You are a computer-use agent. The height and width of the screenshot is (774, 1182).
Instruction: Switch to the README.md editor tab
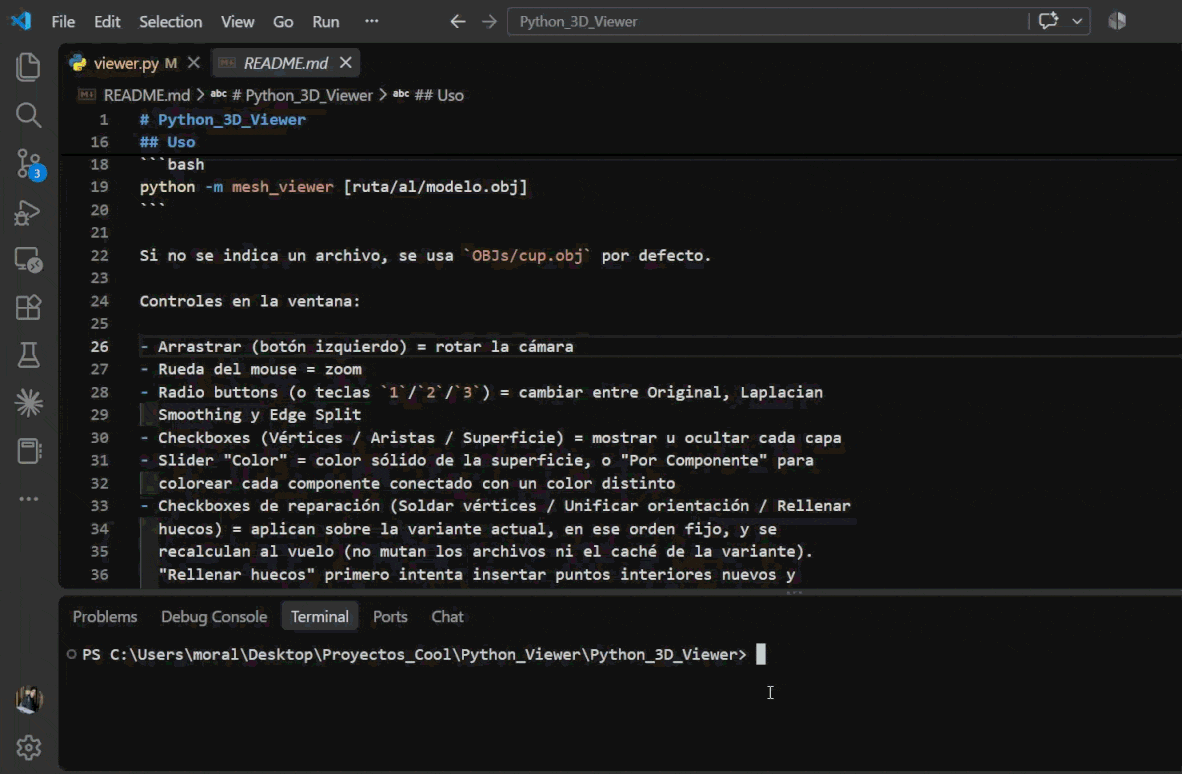coord(286,63)
